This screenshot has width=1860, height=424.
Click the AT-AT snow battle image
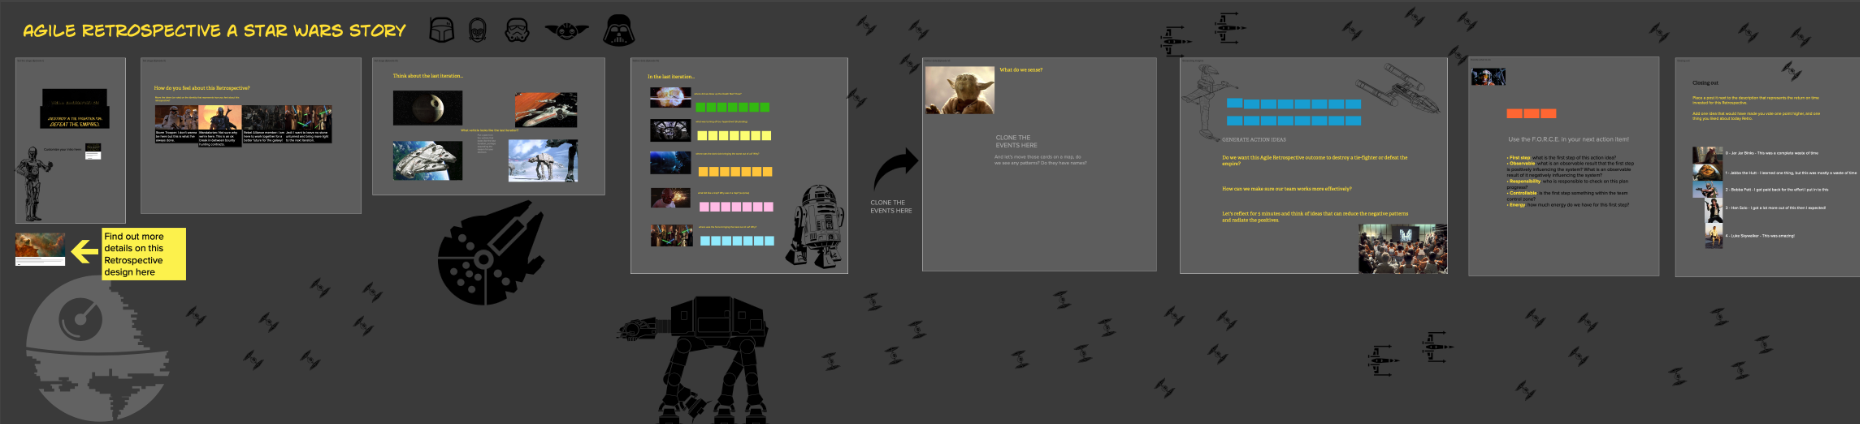[542, 161]
